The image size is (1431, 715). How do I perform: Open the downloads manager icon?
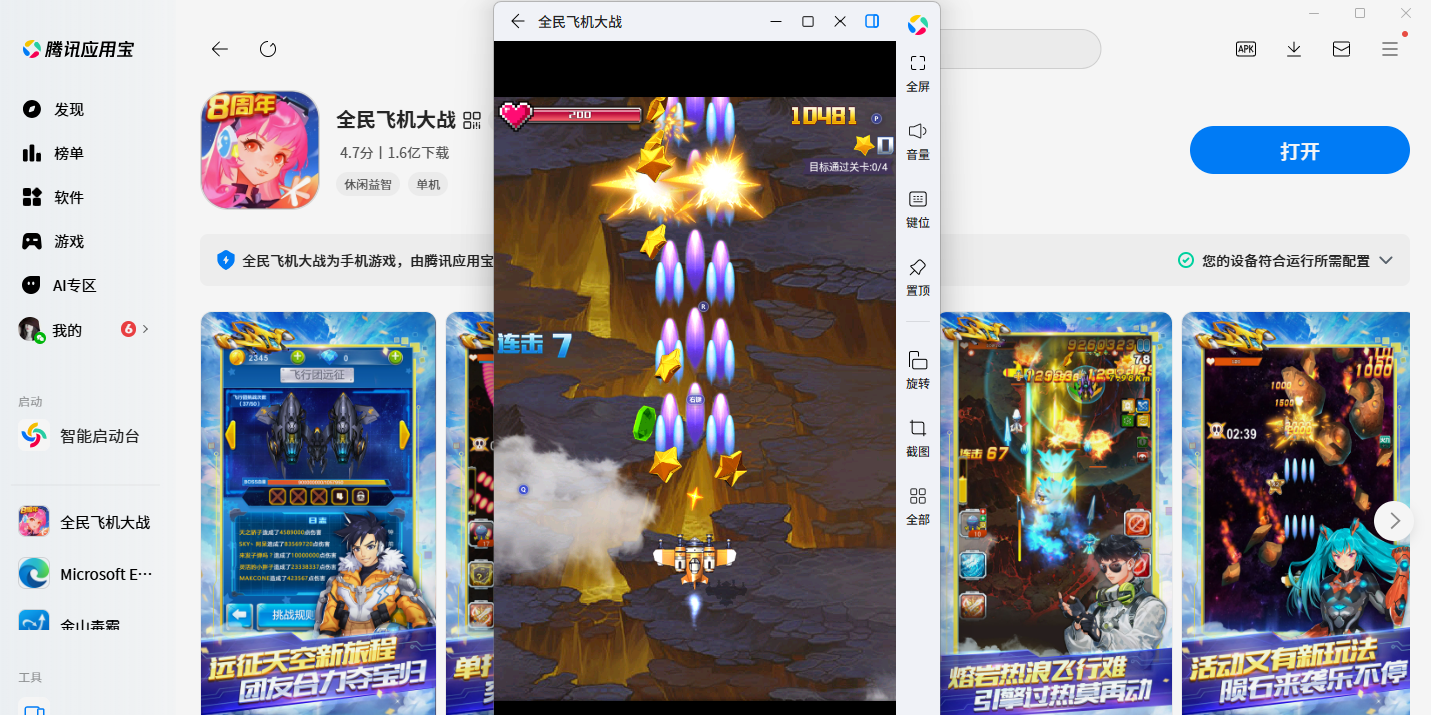point(1294,49)
